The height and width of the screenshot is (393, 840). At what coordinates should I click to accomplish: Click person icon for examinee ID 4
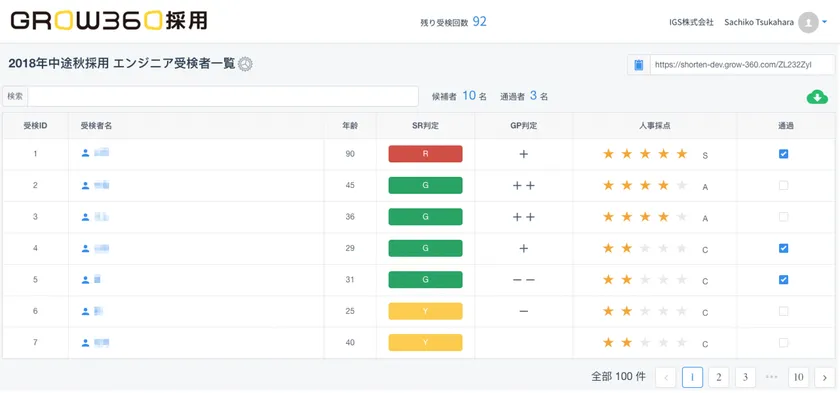pyautogui.click(x=85, y=248)
